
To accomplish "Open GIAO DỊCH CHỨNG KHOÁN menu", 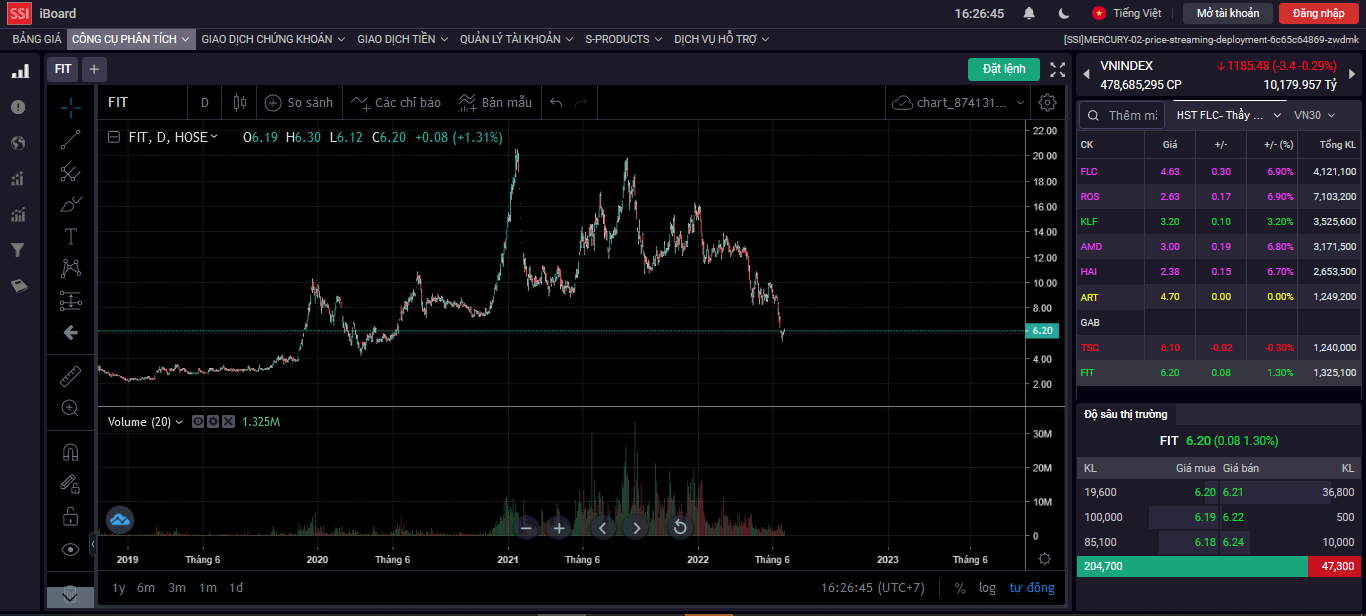I will 273,39.
